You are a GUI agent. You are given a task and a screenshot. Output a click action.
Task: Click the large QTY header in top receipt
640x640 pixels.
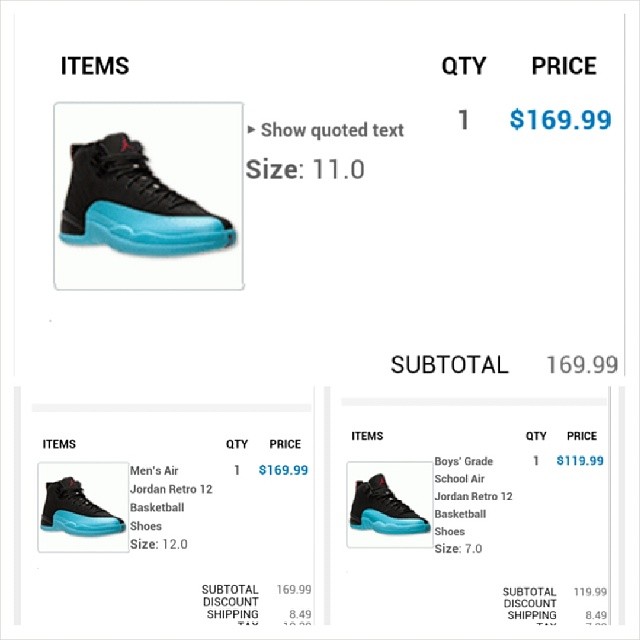[x=464, y=66]
